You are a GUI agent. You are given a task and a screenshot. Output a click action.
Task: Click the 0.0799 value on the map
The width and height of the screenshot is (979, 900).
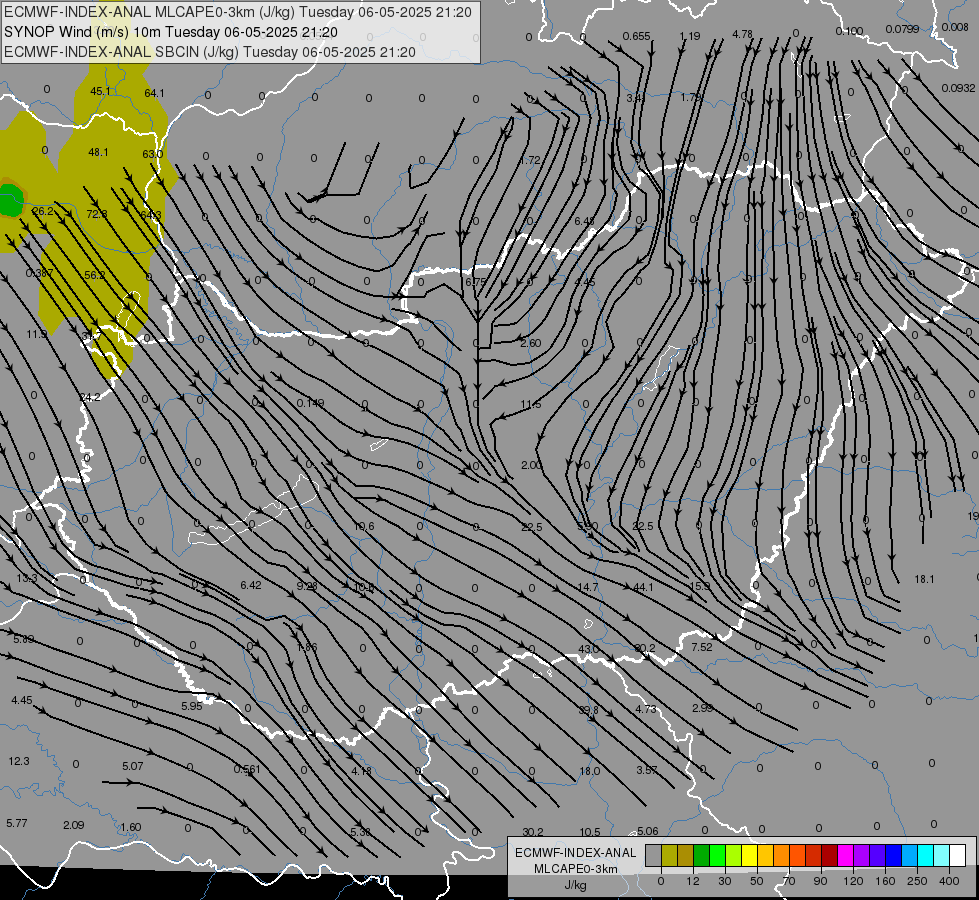click(902, 29)
